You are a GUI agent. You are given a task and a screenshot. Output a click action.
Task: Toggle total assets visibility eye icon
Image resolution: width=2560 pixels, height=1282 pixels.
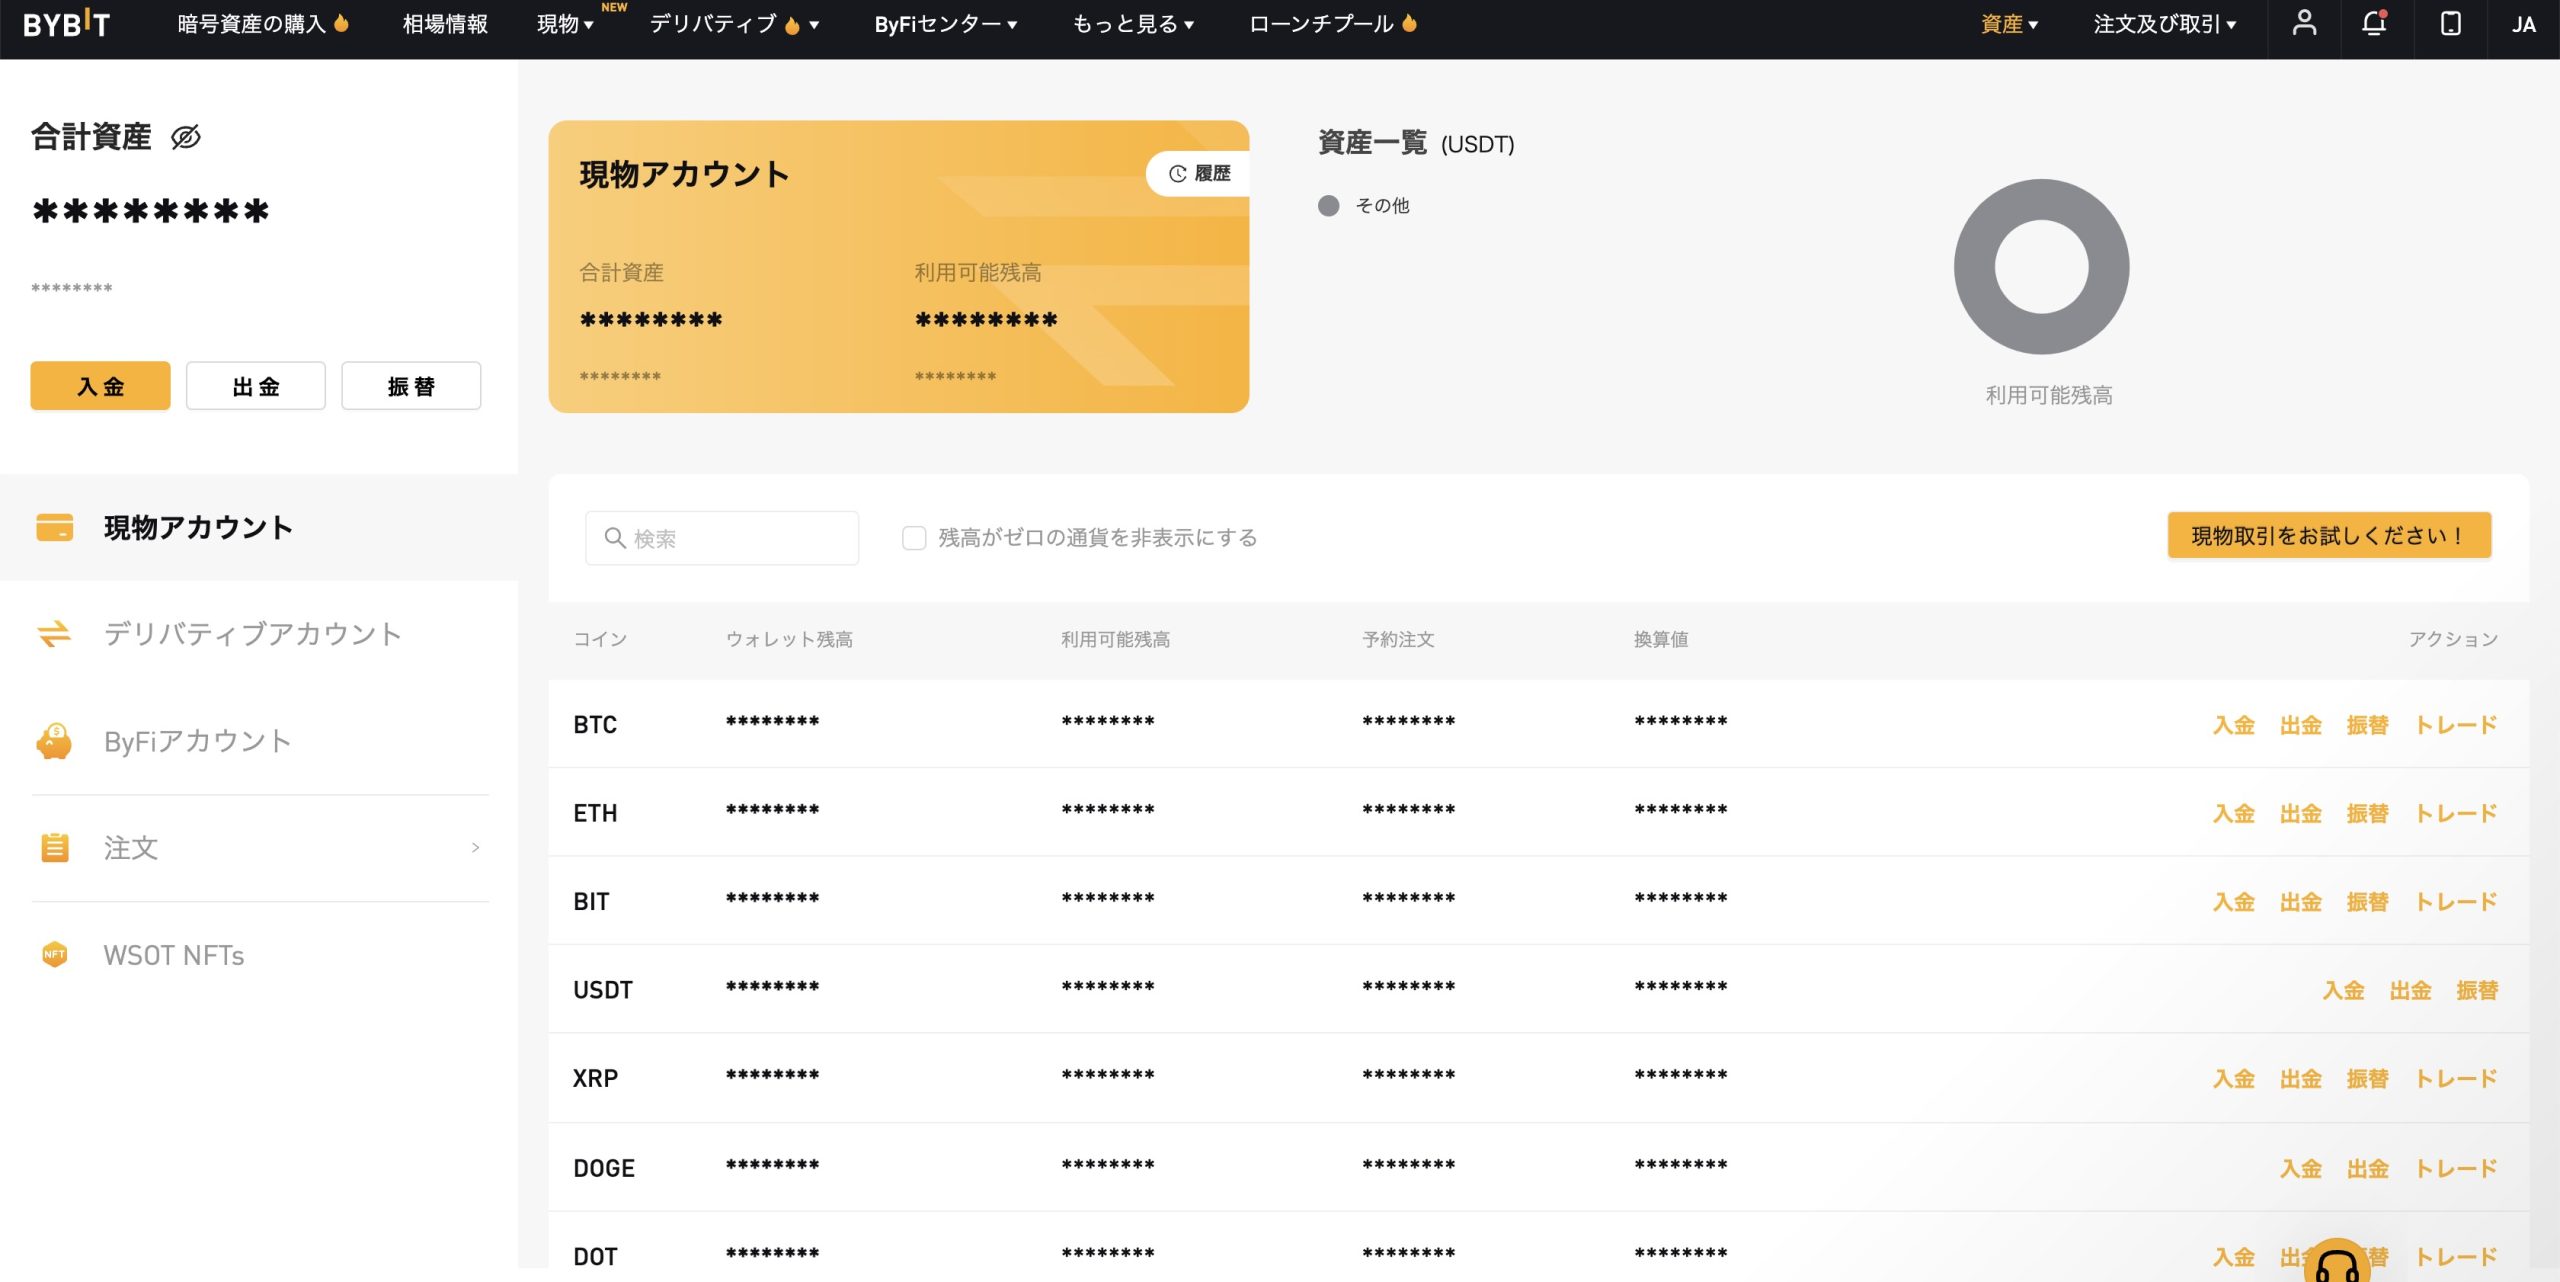pos(186,137)
